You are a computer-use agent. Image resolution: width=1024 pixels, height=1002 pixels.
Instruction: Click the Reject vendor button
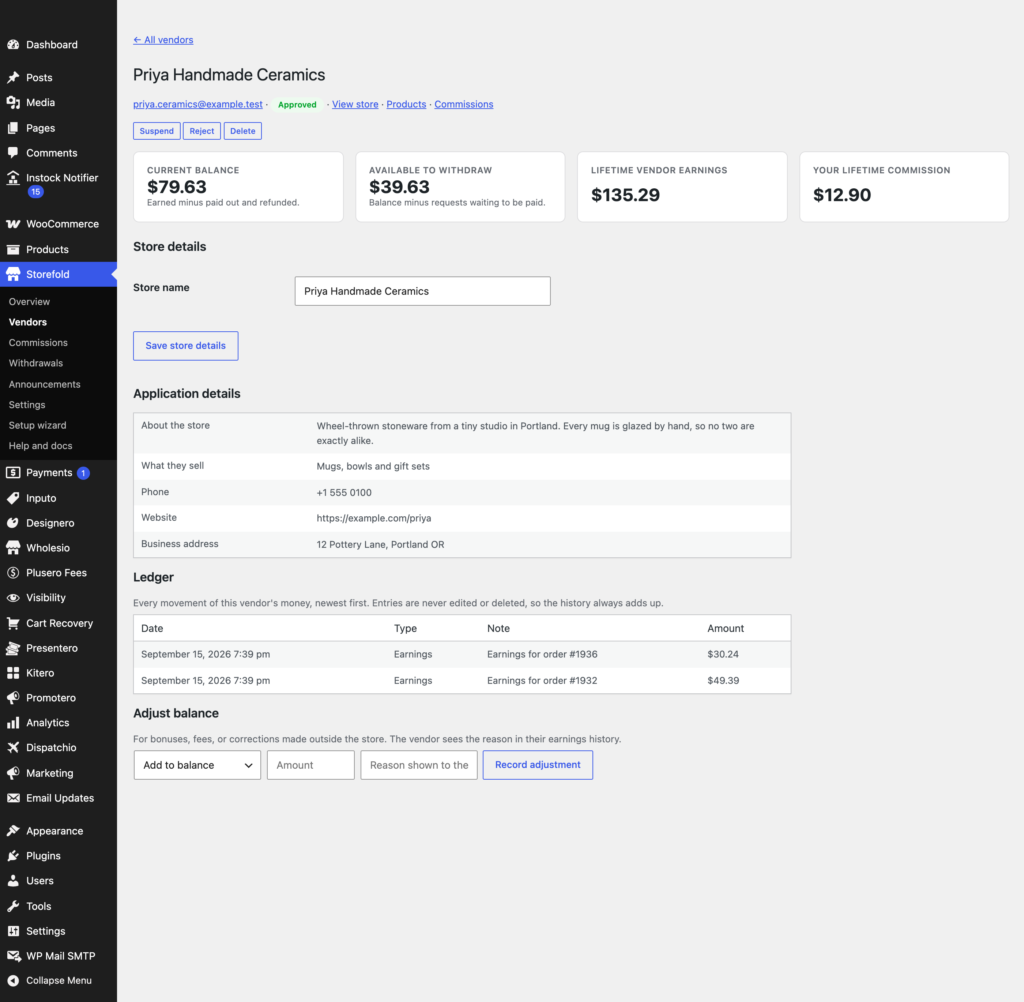click(x=202, y=131)
